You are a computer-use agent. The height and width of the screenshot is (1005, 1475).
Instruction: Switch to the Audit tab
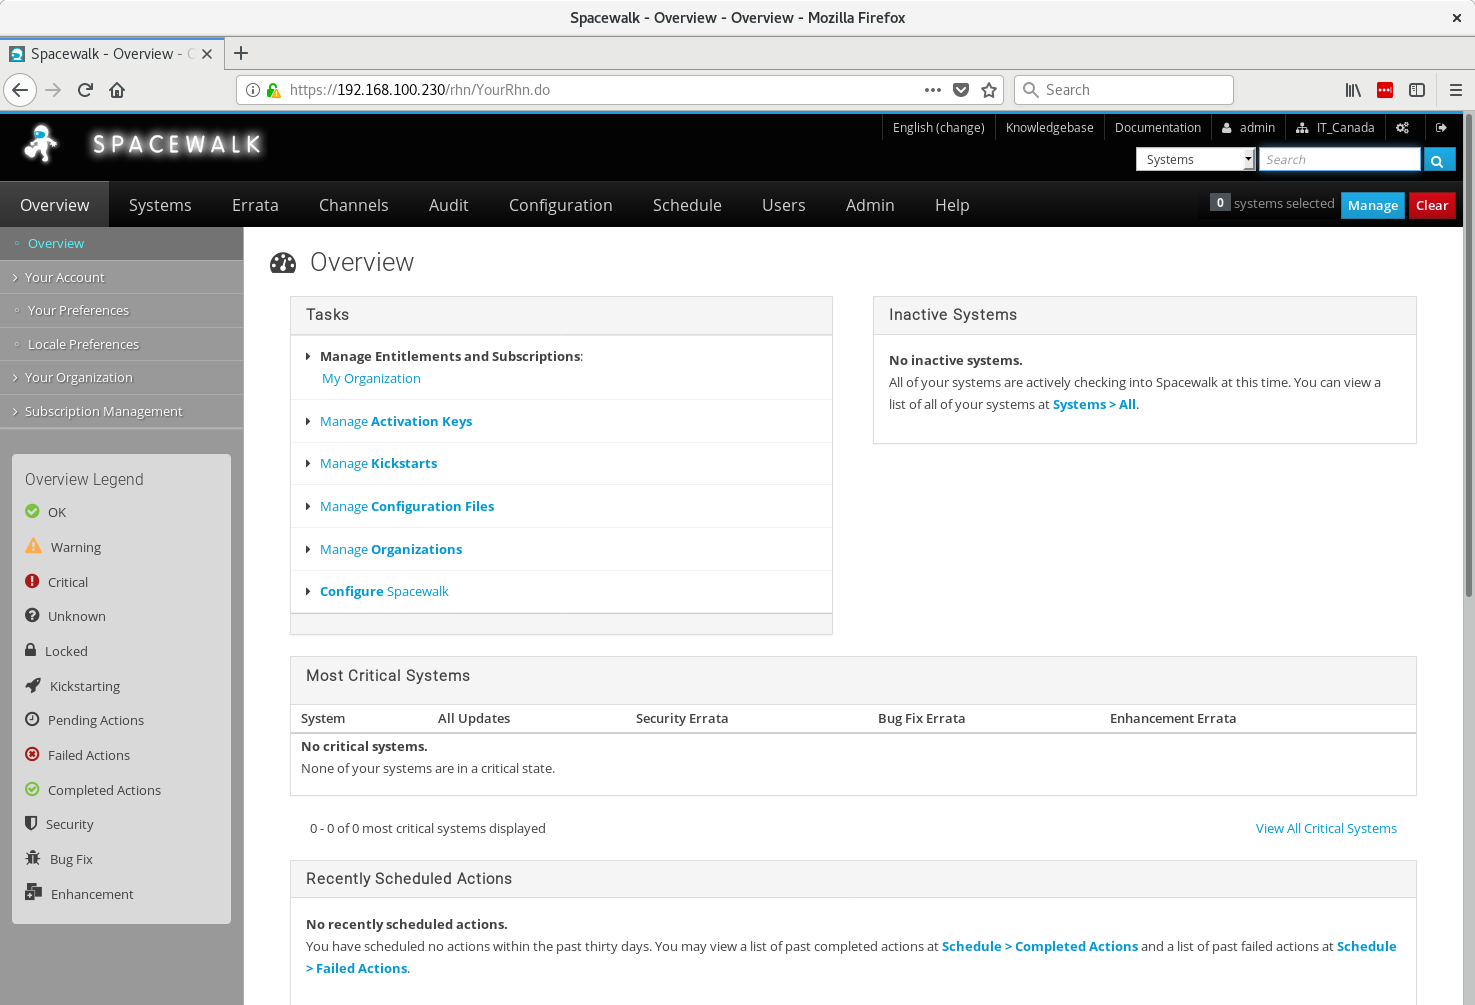pyautogui.click(x=448, y=205)
